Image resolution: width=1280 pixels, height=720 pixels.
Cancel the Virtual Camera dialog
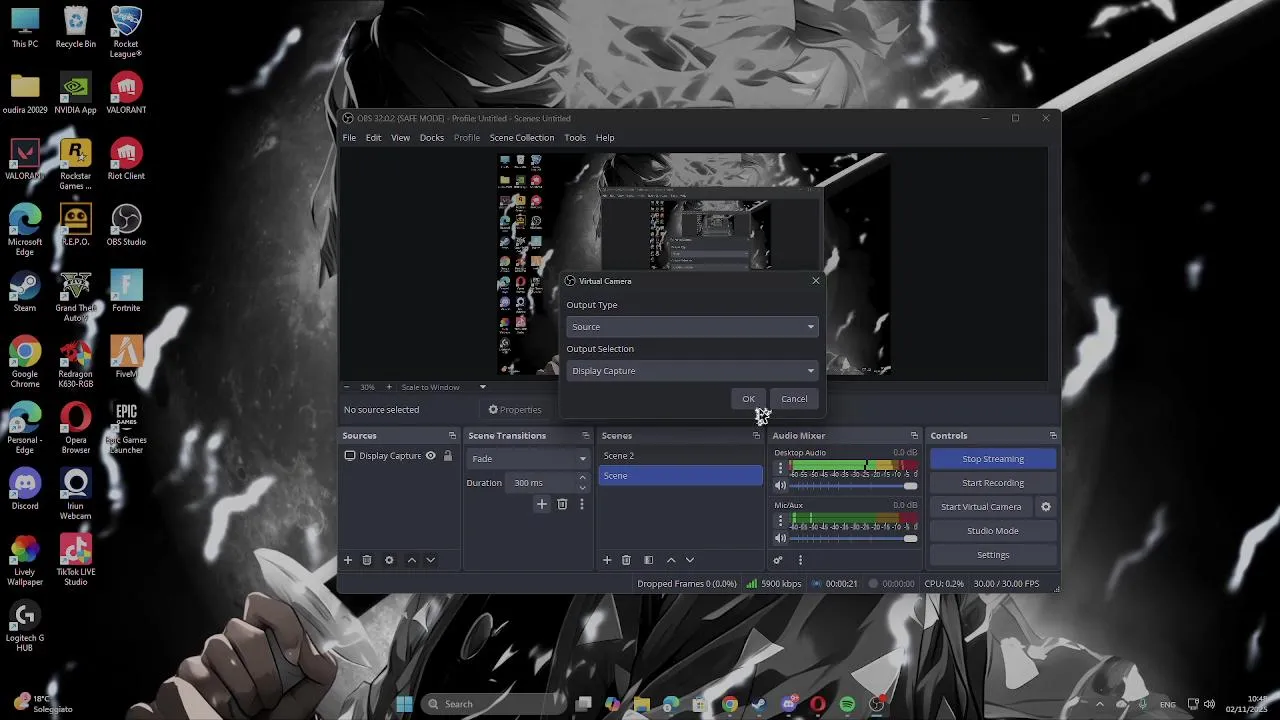(794, 399)
